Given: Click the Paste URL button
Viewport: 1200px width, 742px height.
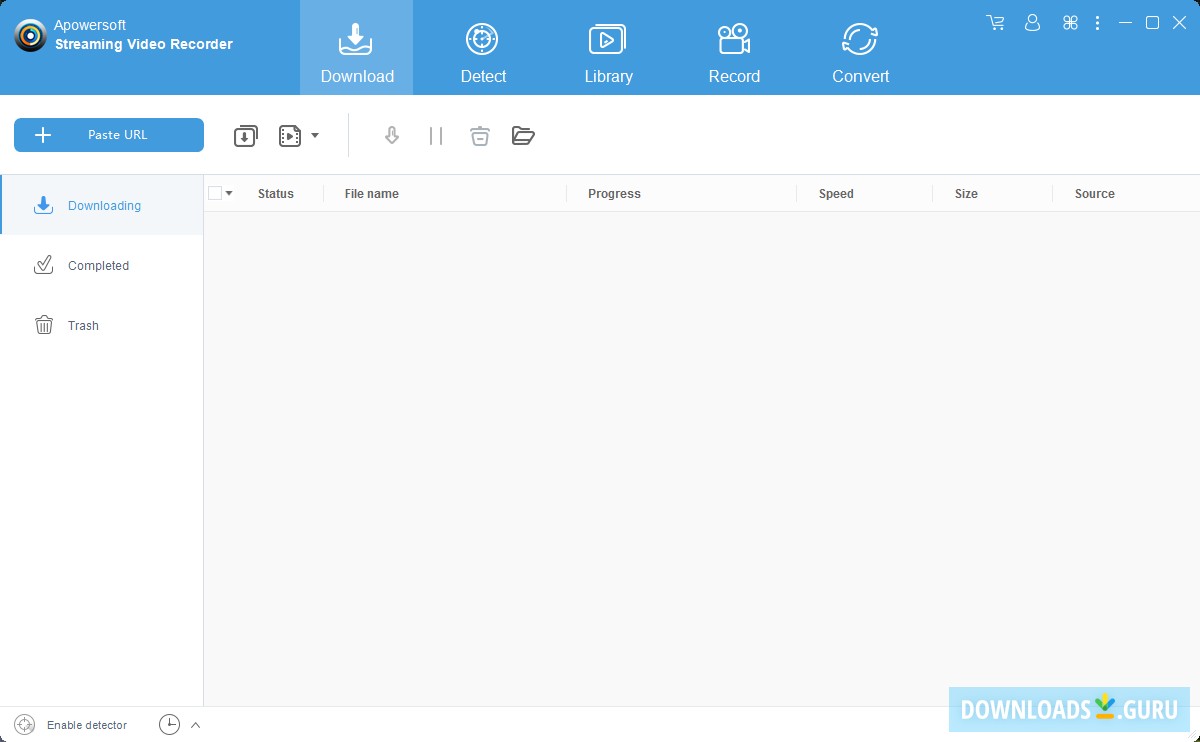Looking at the screenshot, I should (x=108, y=134).
